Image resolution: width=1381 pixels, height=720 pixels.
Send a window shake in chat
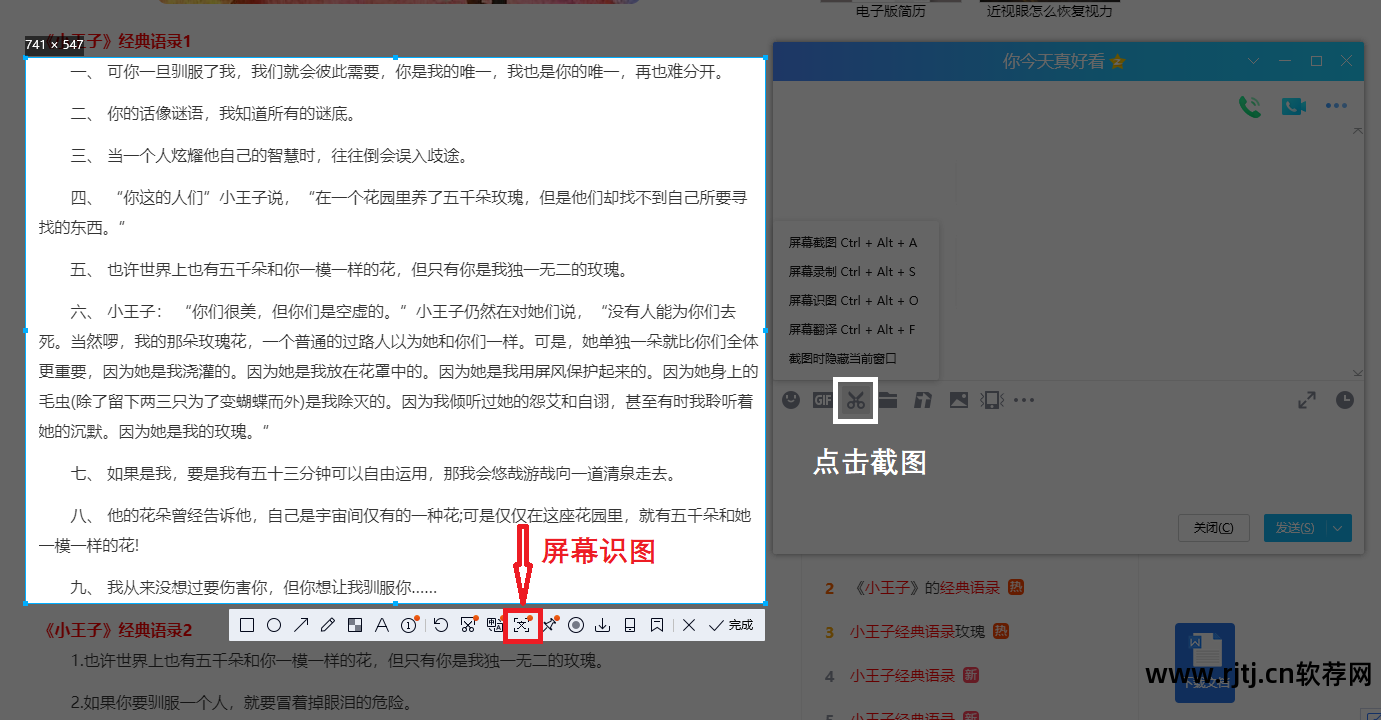[x=991, y=400]
